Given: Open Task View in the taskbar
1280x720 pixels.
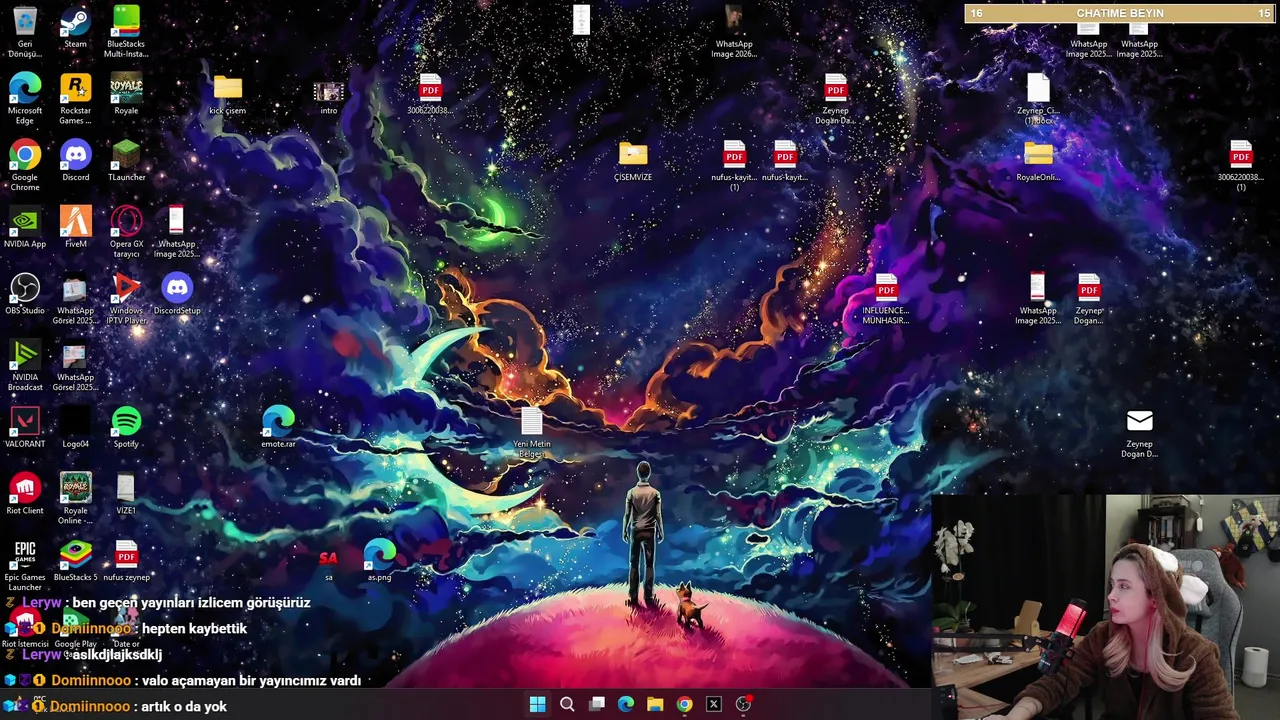Looking at the screenshot, I should click(x=597, y=704).
